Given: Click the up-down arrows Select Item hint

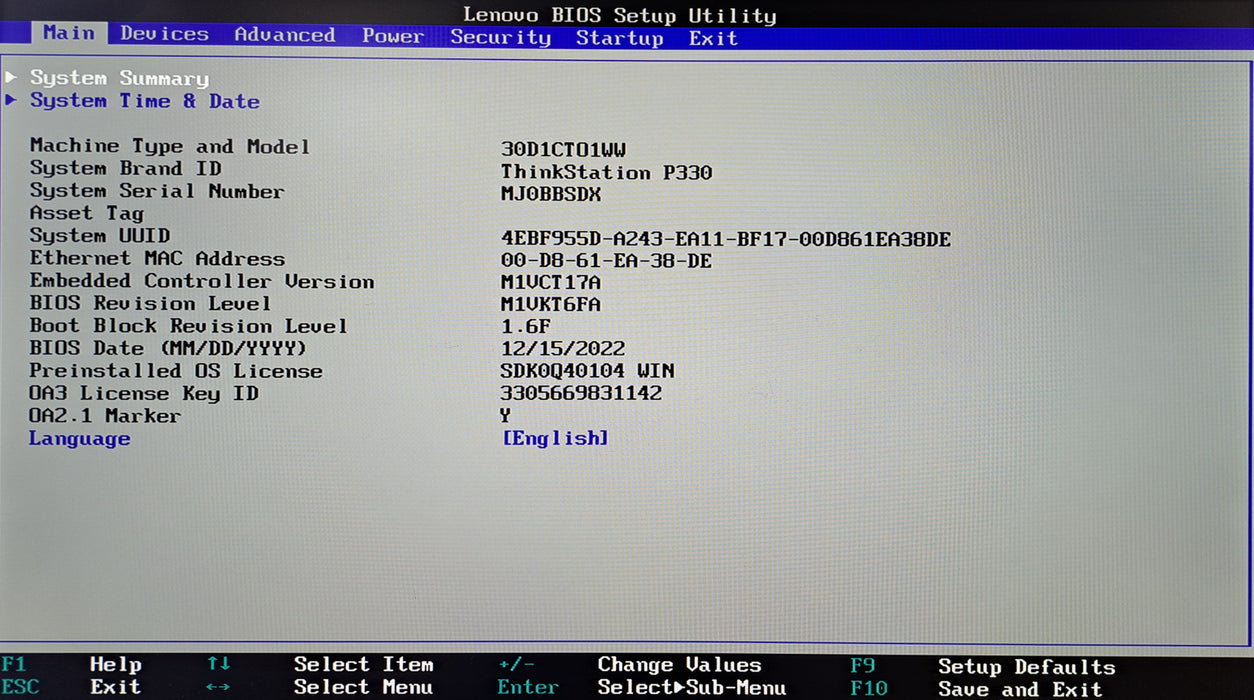Looking at the screenshot, I should point(219,664).
